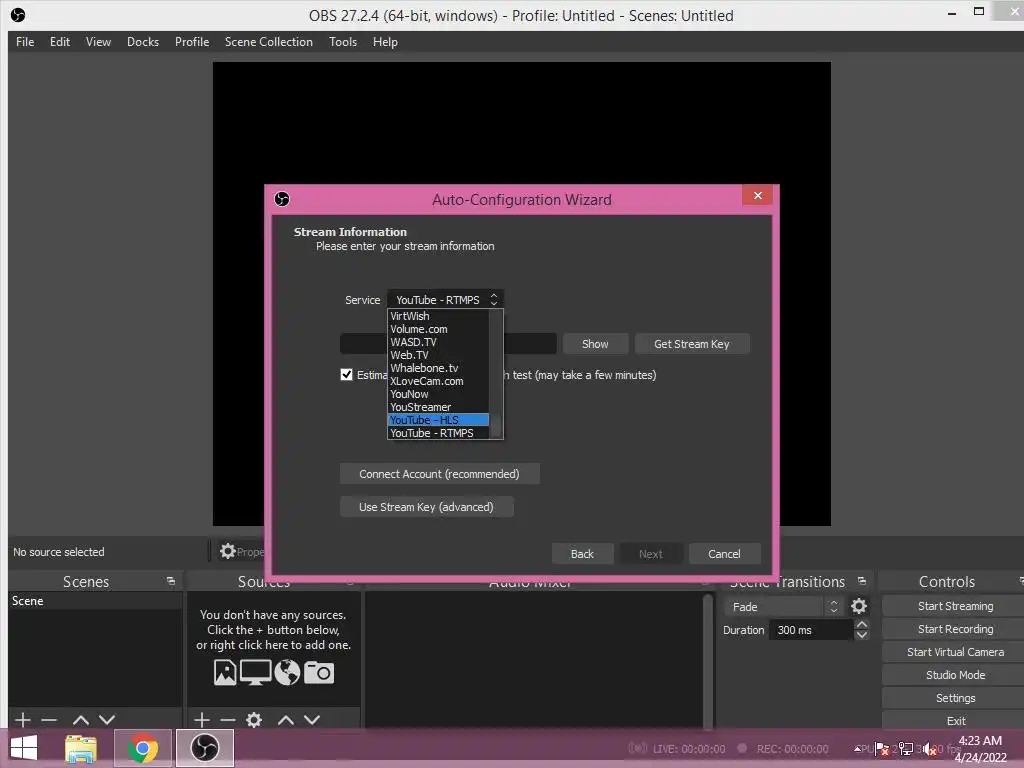Viewport: 1024px width, 768px height.
Task: Click Get Stream Key button
Action: point(692,344)
